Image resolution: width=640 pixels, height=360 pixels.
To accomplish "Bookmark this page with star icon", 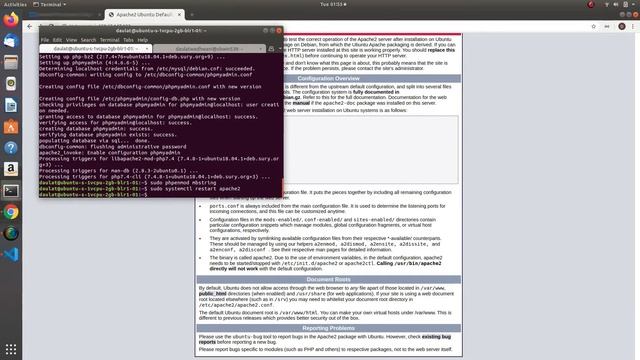I will click(593, 27).
